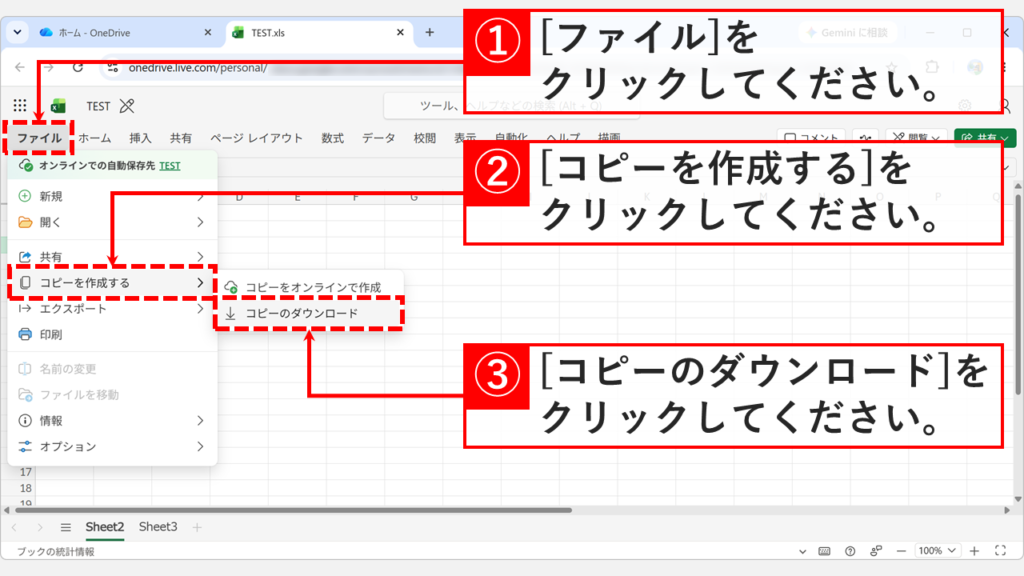The height and width of the screenshot is (576, 1024).
Task: Click 情報 in the File menu
Action: coord(112,421)
